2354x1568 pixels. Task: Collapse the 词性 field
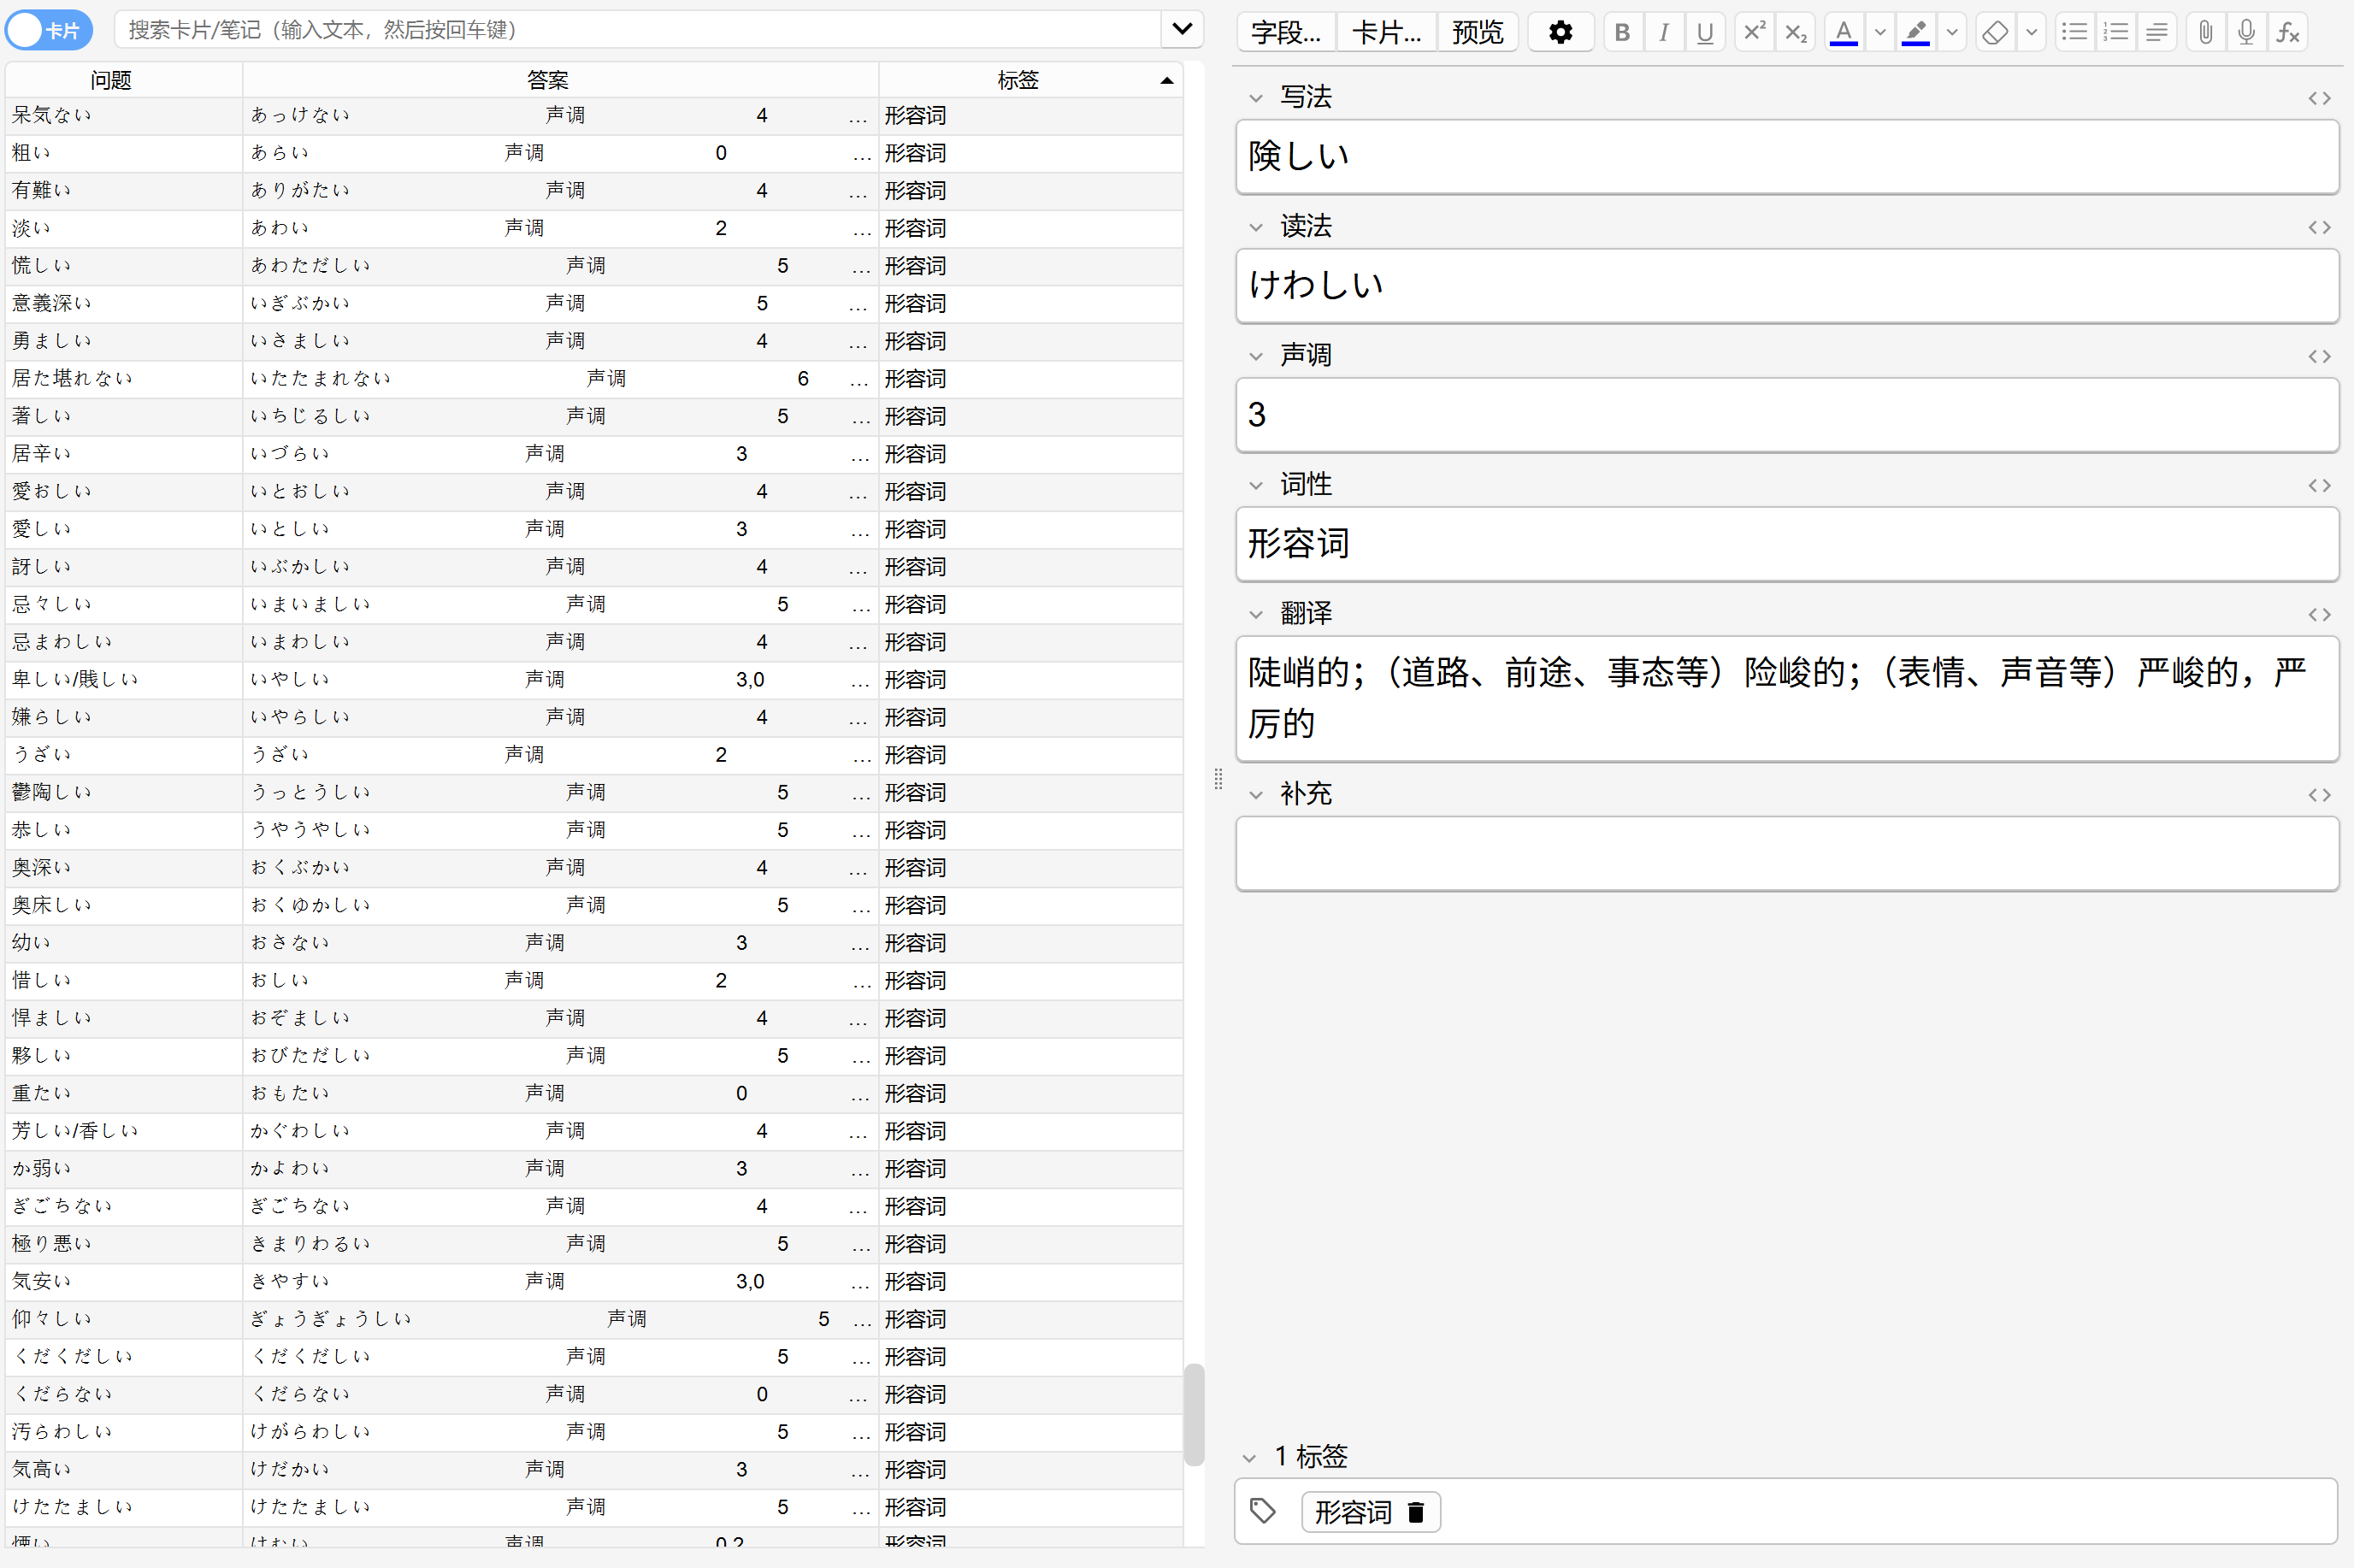[1256, 485]
